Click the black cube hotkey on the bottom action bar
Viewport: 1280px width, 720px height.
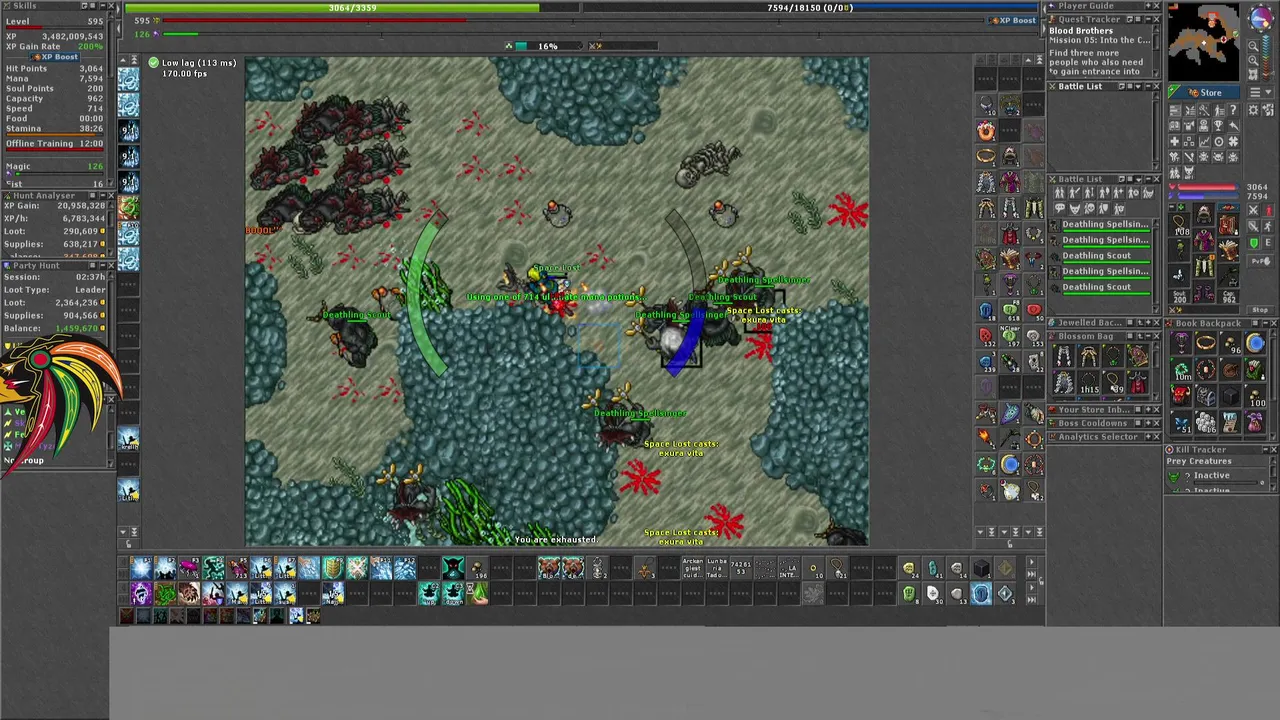[x=980, y=568]
